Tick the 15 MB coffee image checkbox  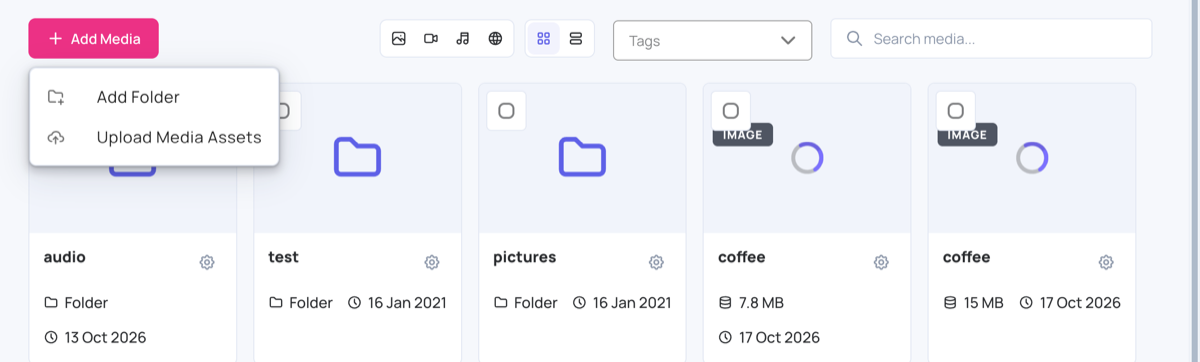point(956,111)
